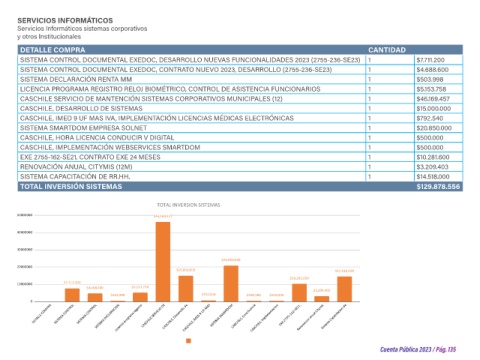Viewport: 480px width, 360px height.
Task: Click the orange legend square below the chart
Action: click(x=188, y=341)
